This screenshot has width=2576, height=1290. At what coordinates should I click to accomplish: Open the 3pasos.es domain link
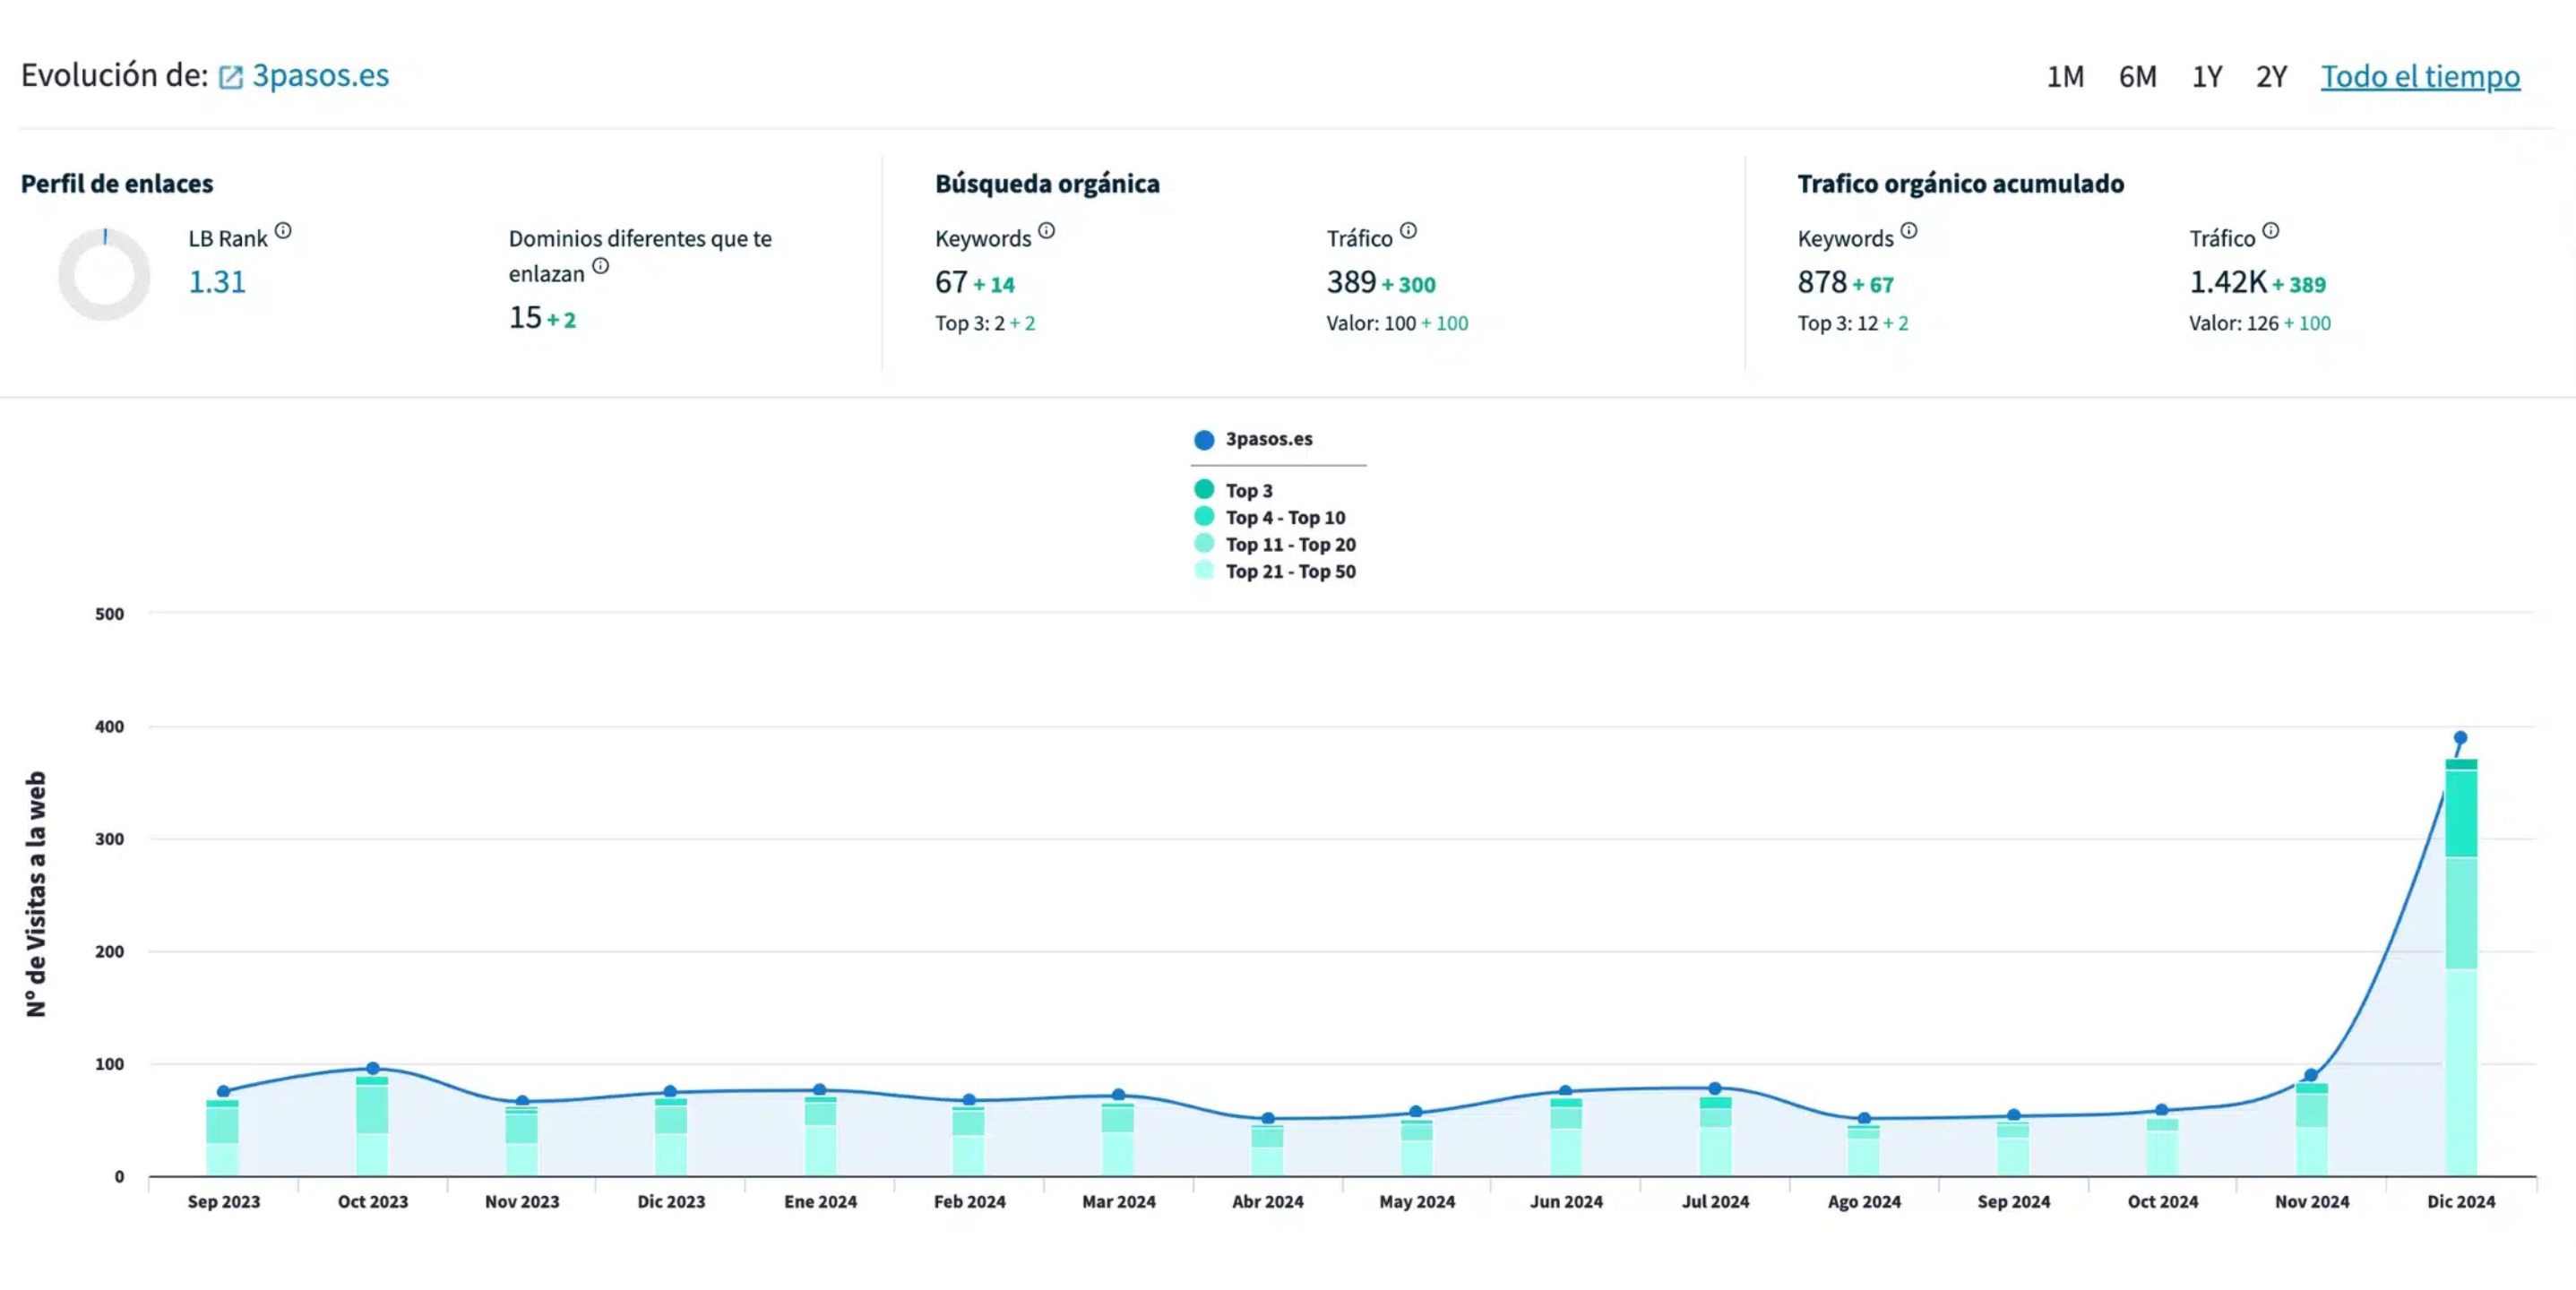[320, 76]
